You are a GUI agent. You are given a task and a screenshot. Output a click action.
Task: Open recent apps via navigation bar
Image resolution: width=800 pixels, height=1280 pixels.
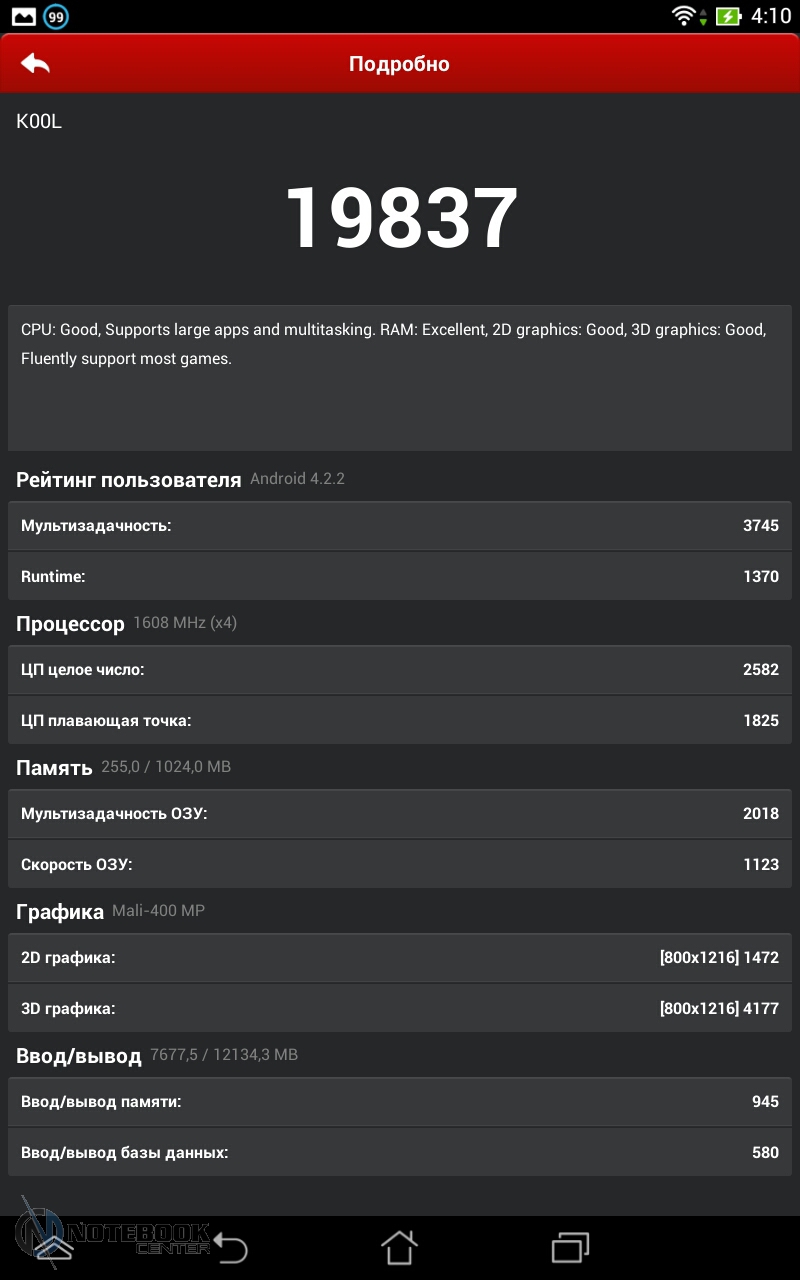point(571,1247)
